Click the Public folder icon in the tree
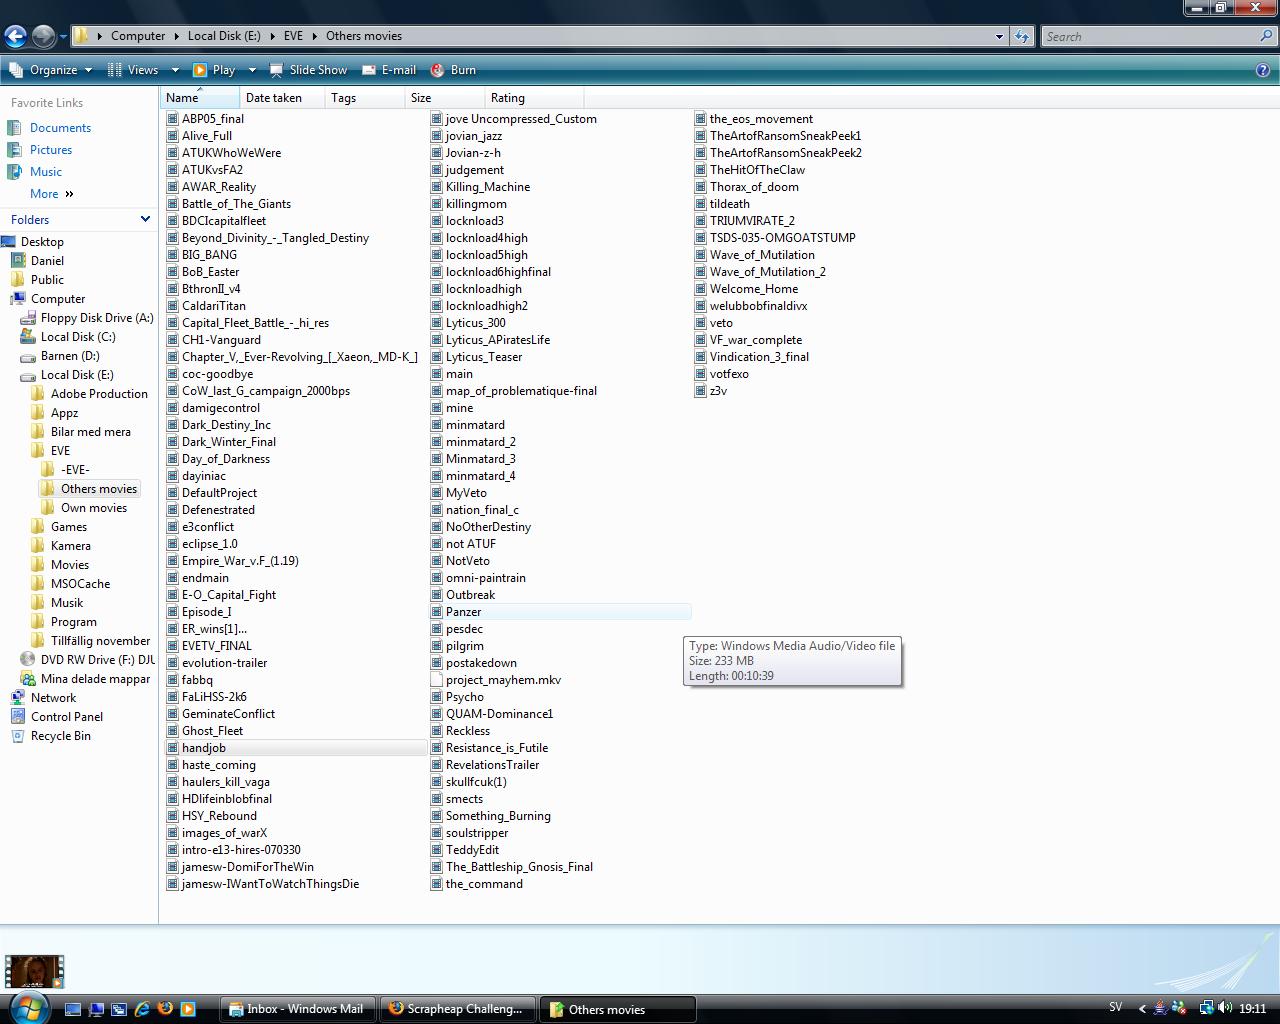Screen dimensions: 1280x1024 (17, 280)
